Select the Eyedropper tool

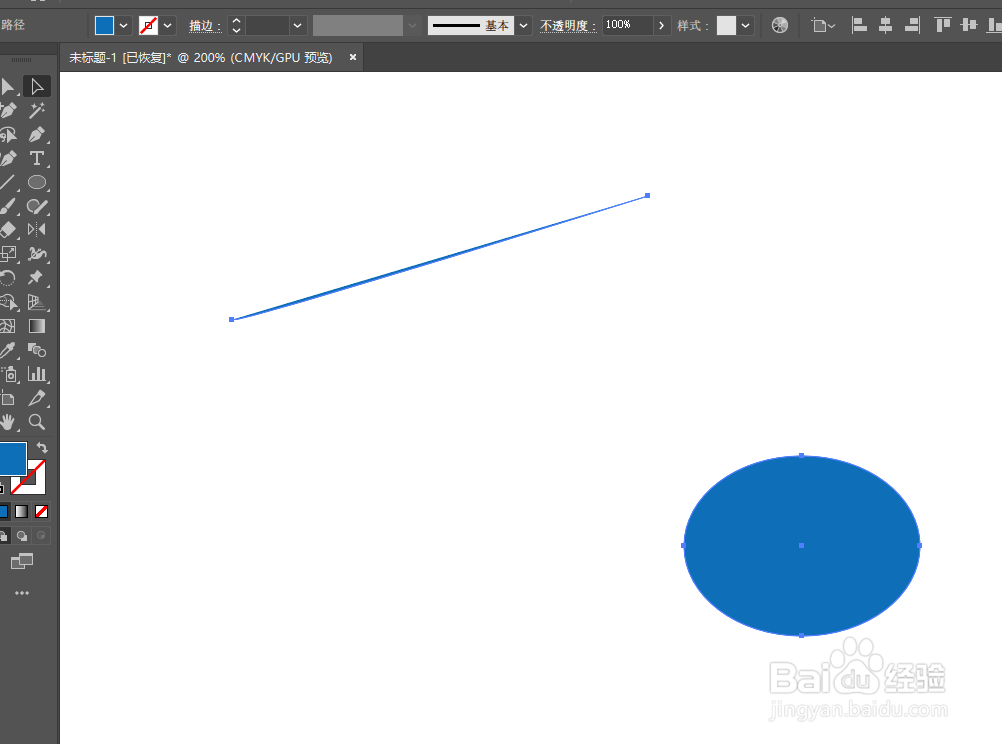(8, 350)
